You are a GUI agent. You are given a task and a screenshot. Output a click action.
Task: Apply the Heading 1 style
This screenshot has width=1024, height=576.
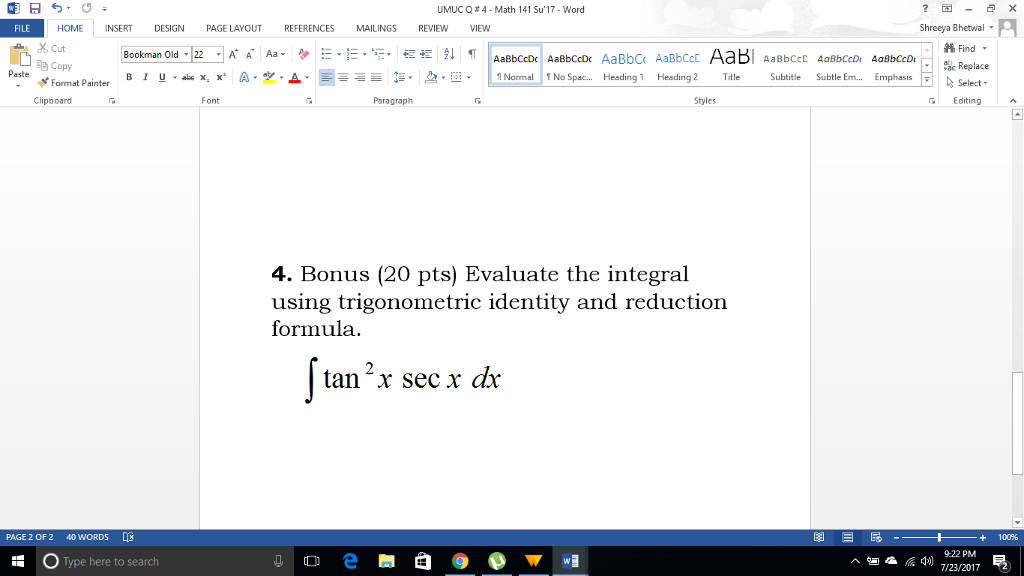pyautogui.click(x=623, y=65)
